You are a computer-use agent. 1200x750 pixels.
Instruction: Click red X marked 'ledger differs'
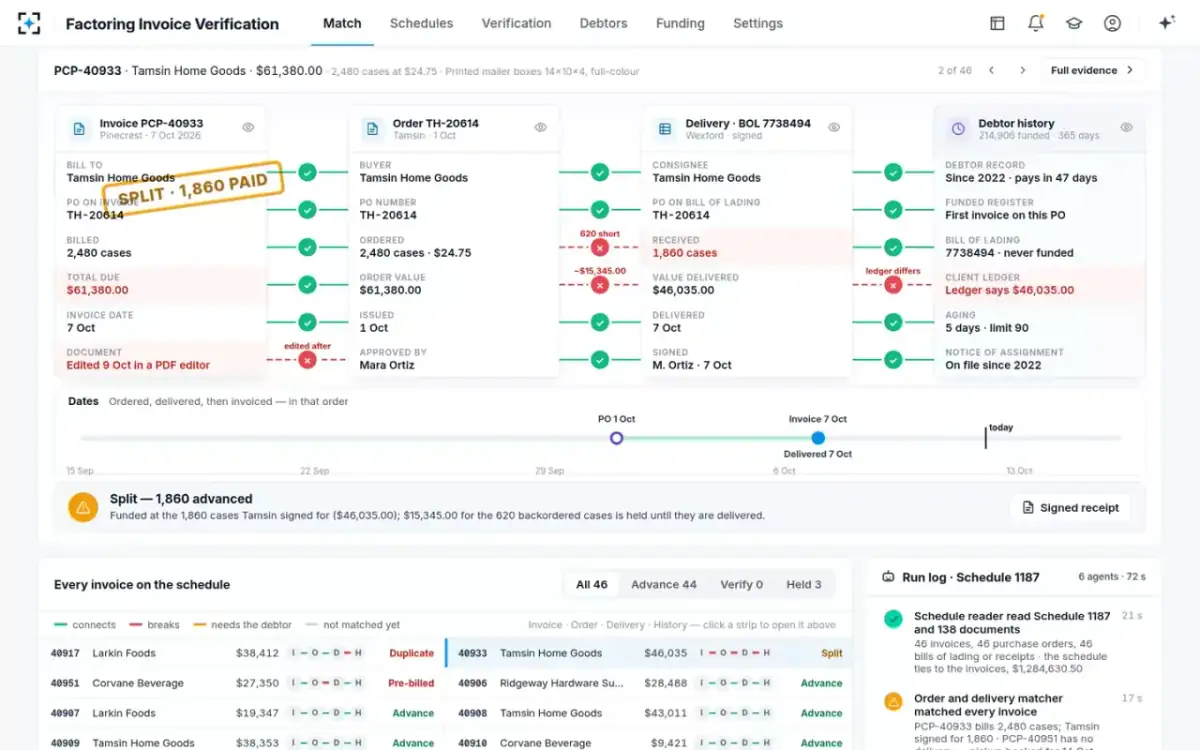(893, 285)
